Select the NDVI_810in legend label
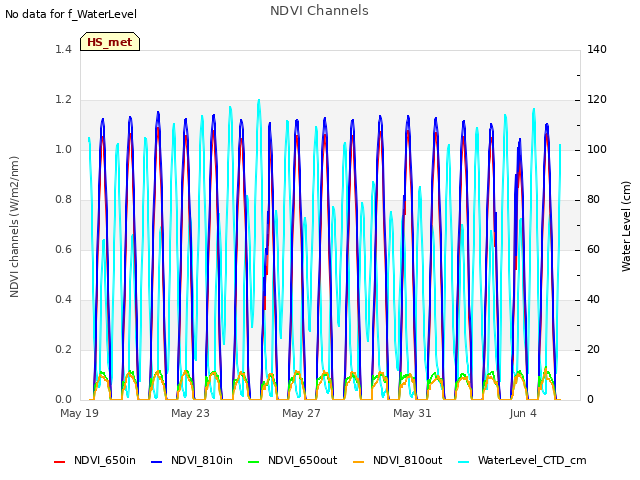This screenshot has width=640, height=480. coord(202,460)
